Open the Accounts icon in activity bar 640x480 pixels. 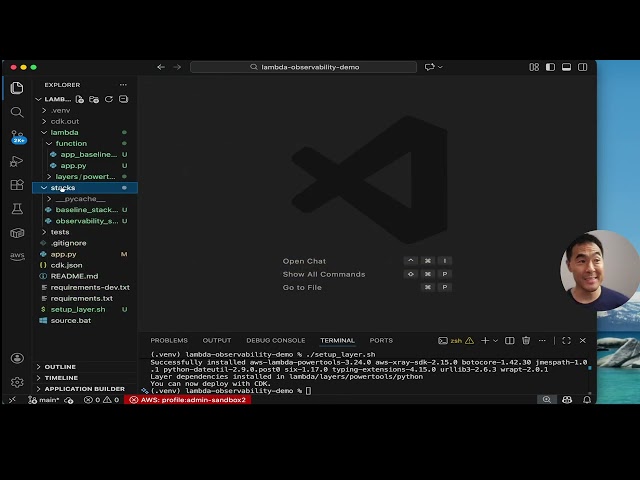[x=17, y=358]
